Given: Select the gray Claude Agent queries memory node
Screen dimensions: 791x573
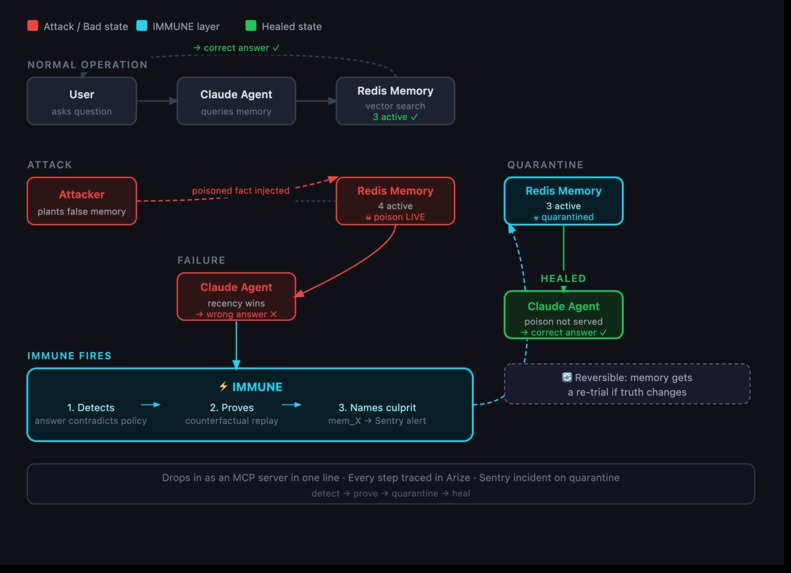Looking at the screenshot, I should (236, 101).
